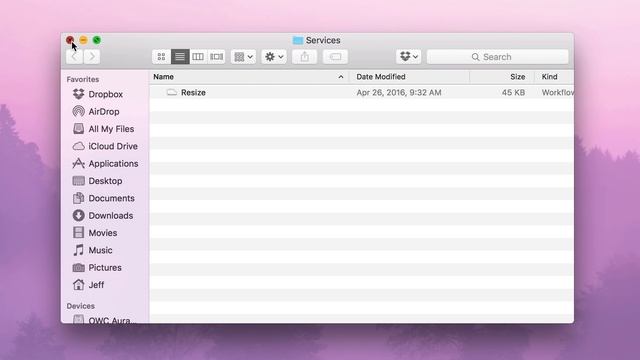Screen dimensions: 640x360
Task: Click the Movies film icon
Action: 78,232
